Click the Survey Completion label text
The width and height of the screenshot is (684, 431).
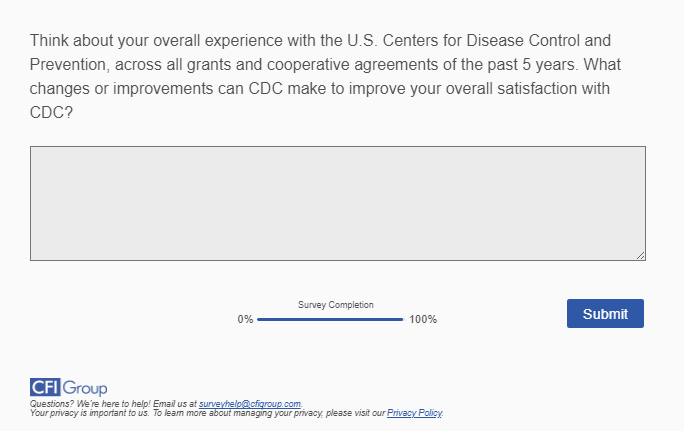click(x=336, y=305)
